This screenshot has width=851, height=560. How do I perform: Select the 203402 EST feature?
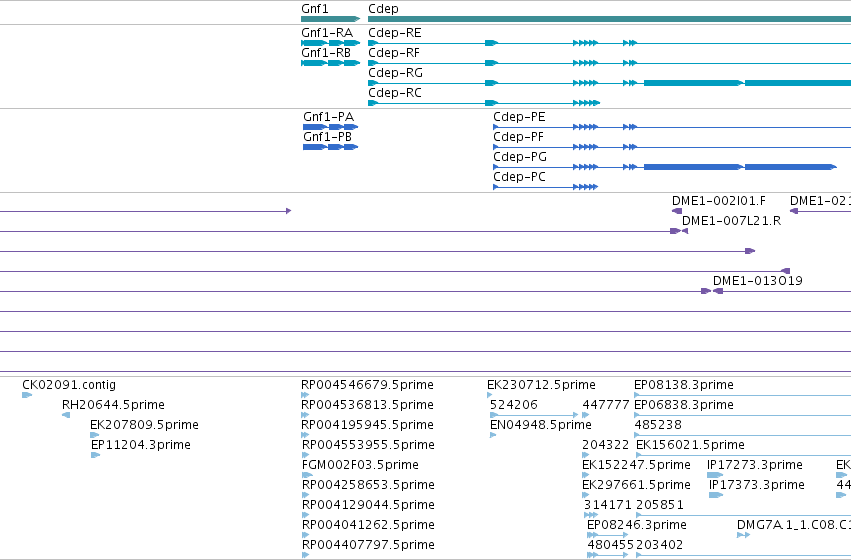coord(744,555)
